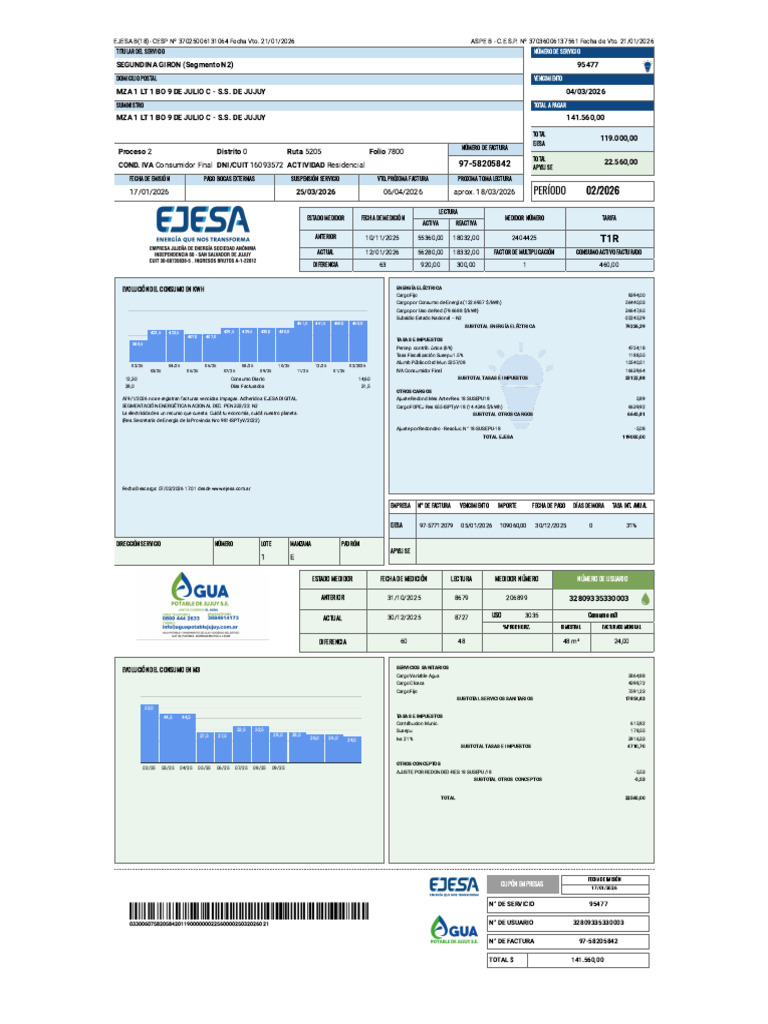Click the Agua Potable de Jujuy logo above the web link
This screenshot has height=1024, width=768.
[200, 589]
